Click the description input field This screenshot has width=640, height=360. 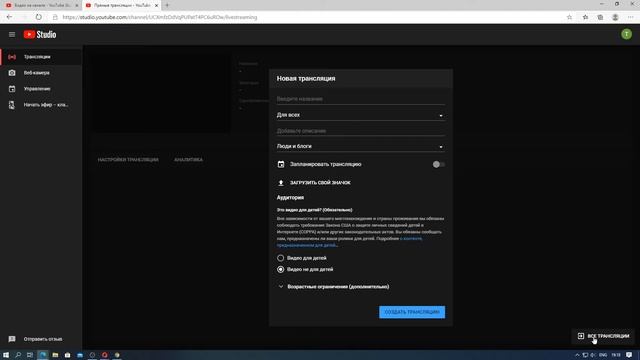point(361,131)
